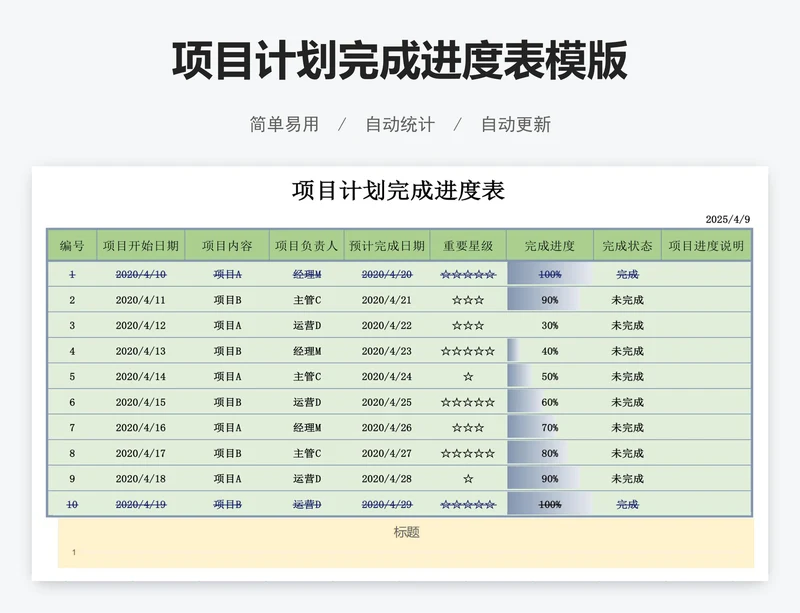Click the 完成进度 column header

click(x=550, y=246)
